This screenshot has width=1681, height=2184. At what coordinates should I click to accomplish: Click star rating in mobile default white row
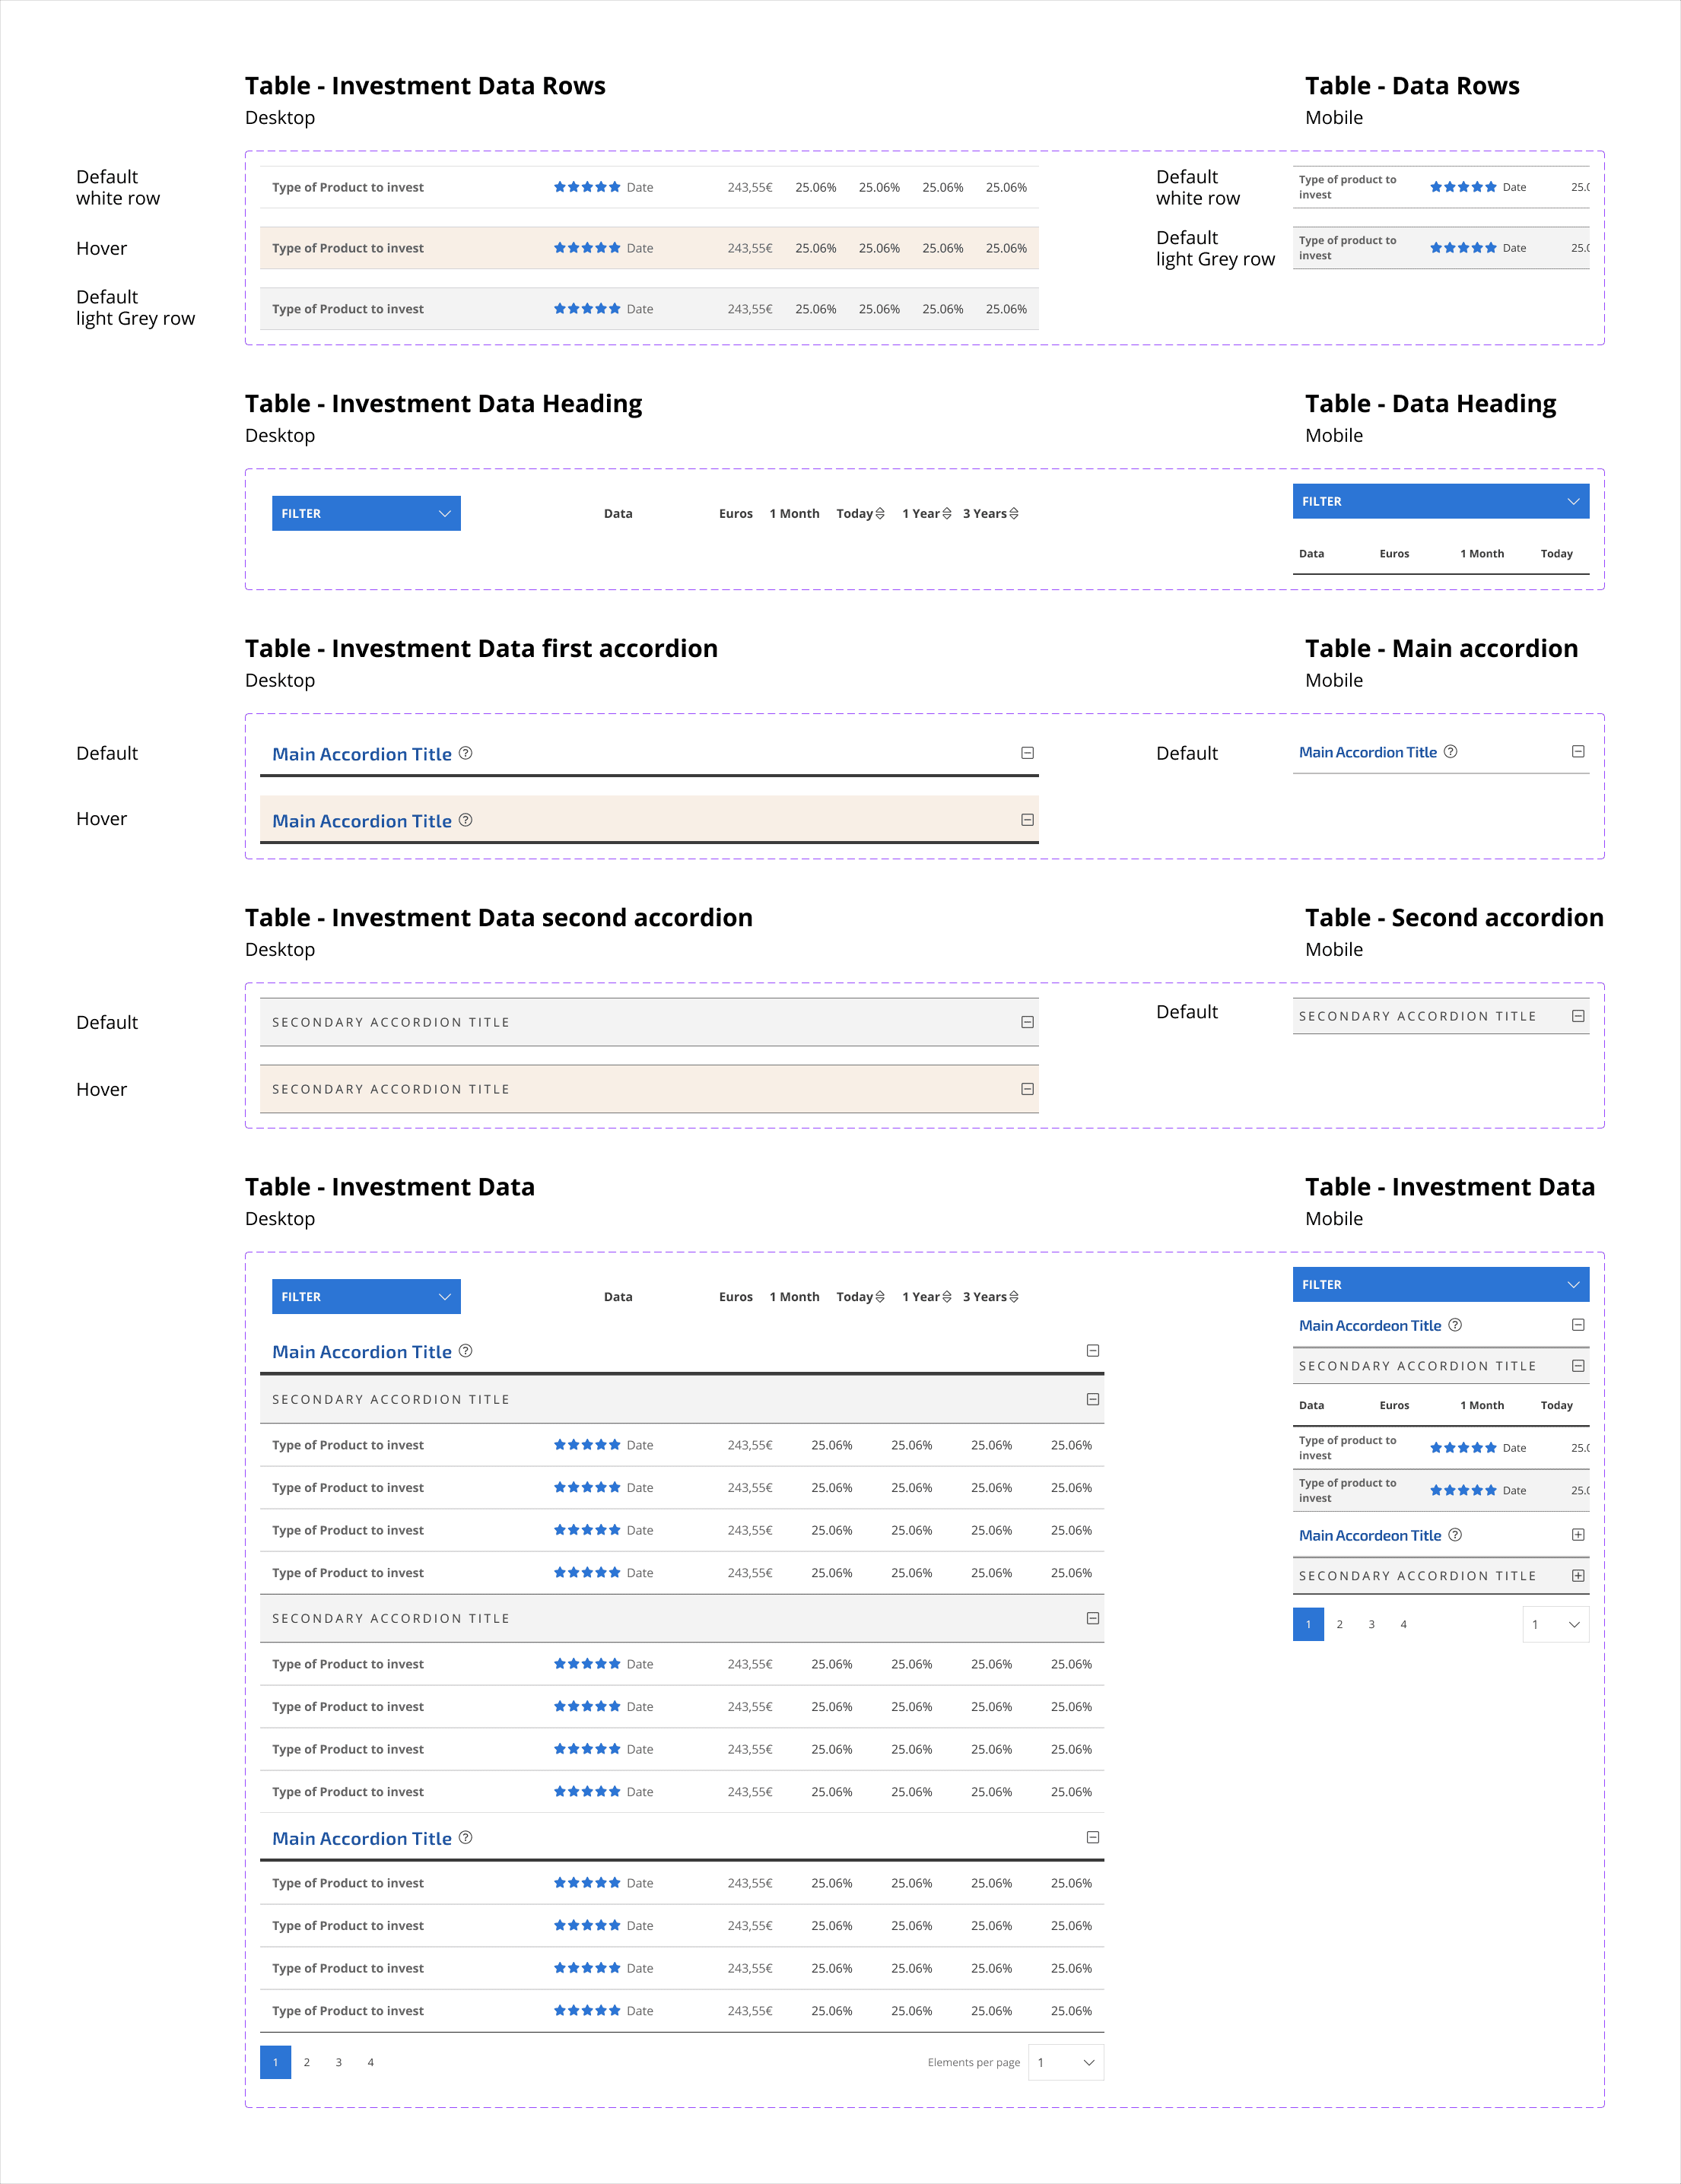1463,187
